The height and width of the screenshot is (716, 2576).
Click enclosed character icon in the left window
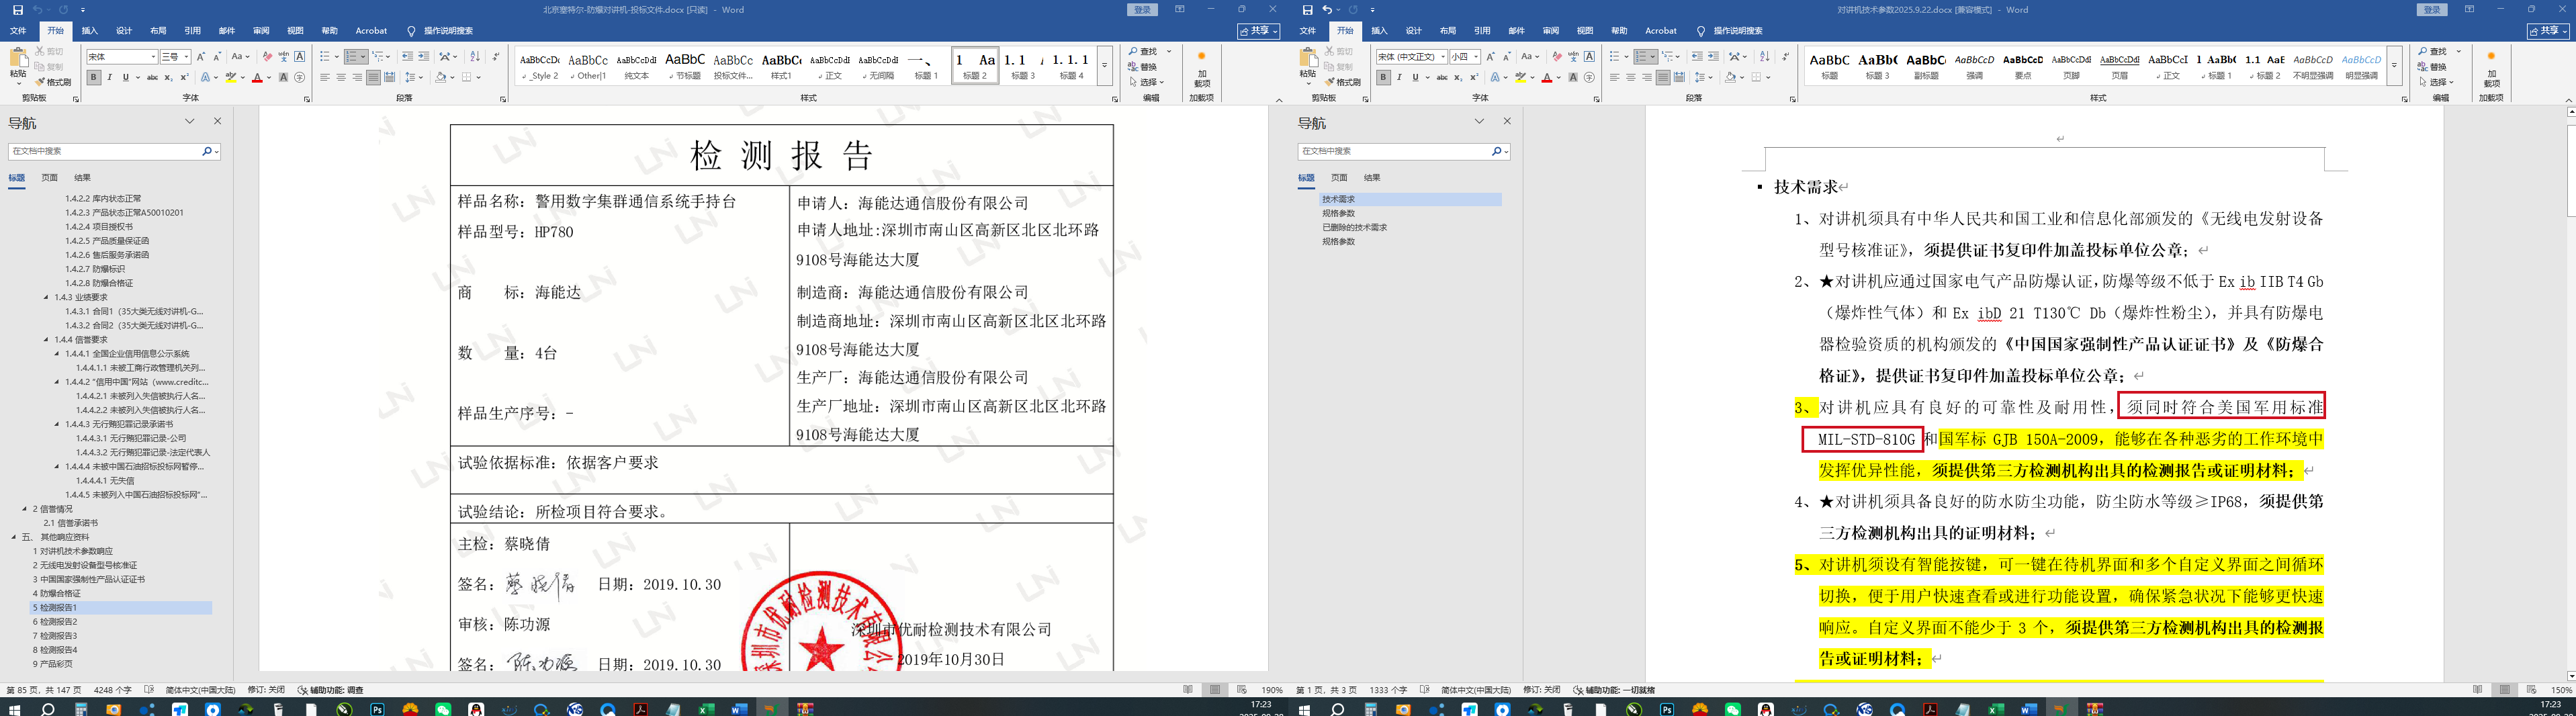(299, 77)
